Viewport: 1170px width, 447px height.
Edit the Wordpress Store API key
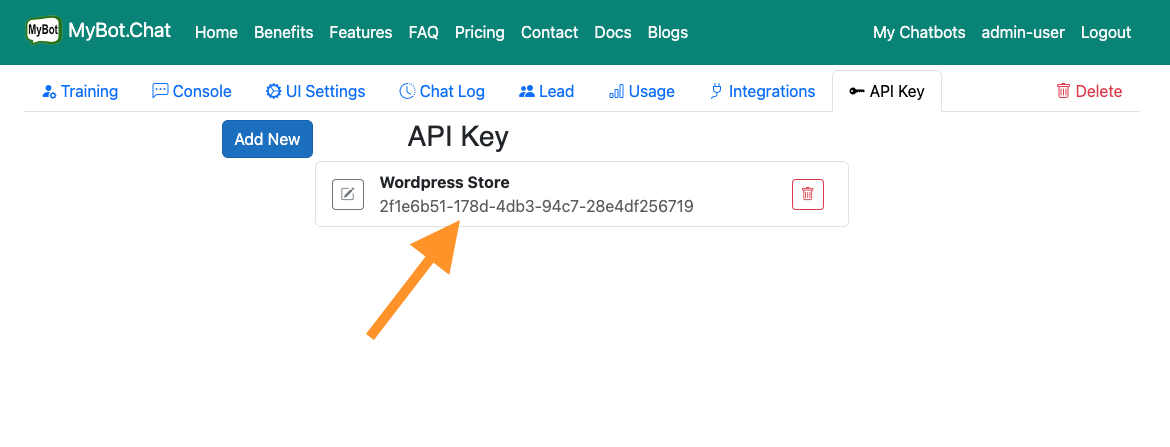348,195
